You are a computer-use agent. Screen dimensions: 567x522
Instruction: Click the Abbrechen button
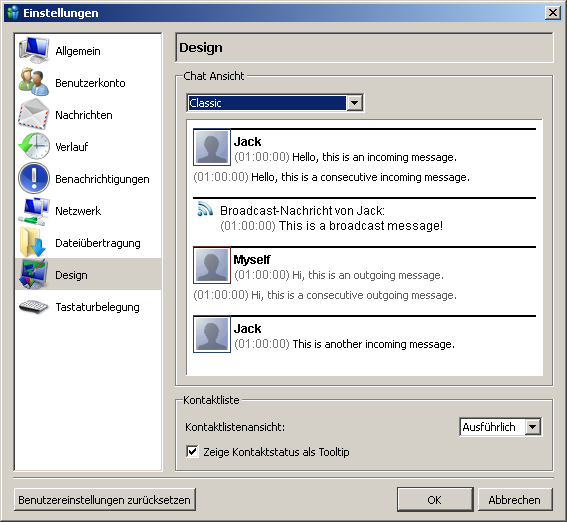515,500
